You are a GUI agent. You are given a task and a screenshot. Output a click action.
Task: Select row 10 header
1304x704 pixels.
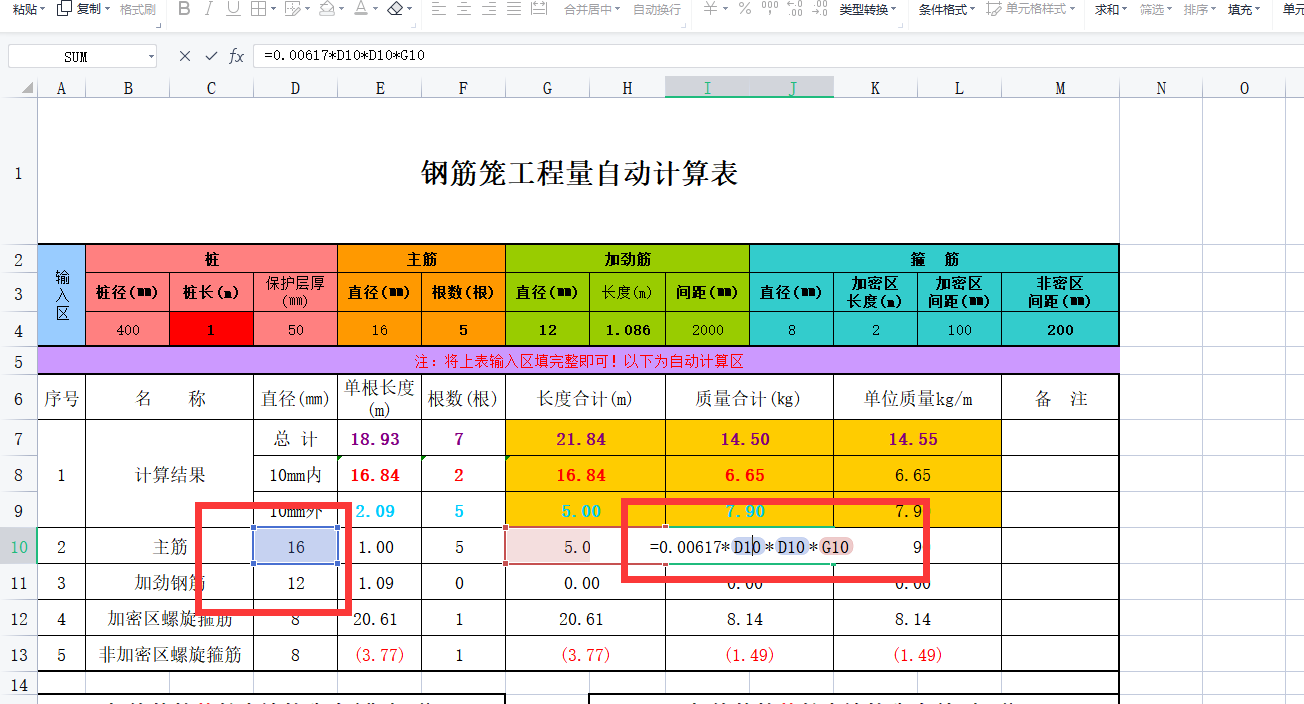18,546
